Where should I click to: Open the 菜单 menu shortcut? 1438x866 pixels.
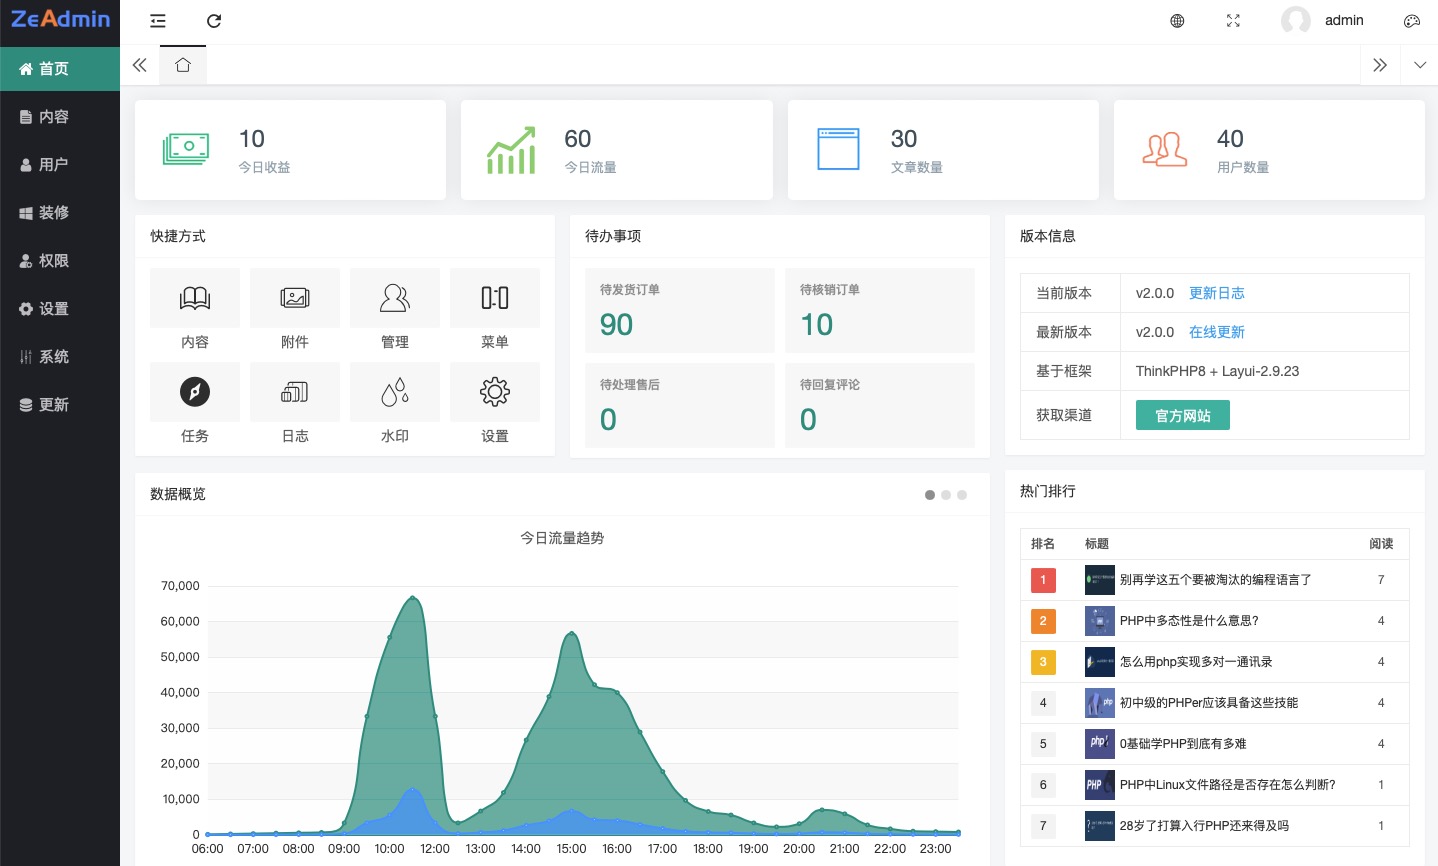coord(495,299)
